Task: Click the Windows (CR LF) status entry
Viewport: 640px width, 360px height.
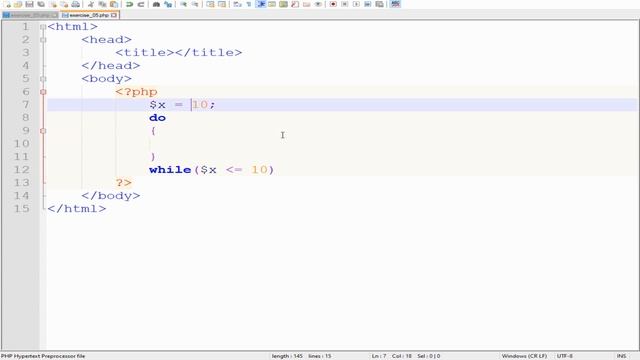Action: coord(524,356)
